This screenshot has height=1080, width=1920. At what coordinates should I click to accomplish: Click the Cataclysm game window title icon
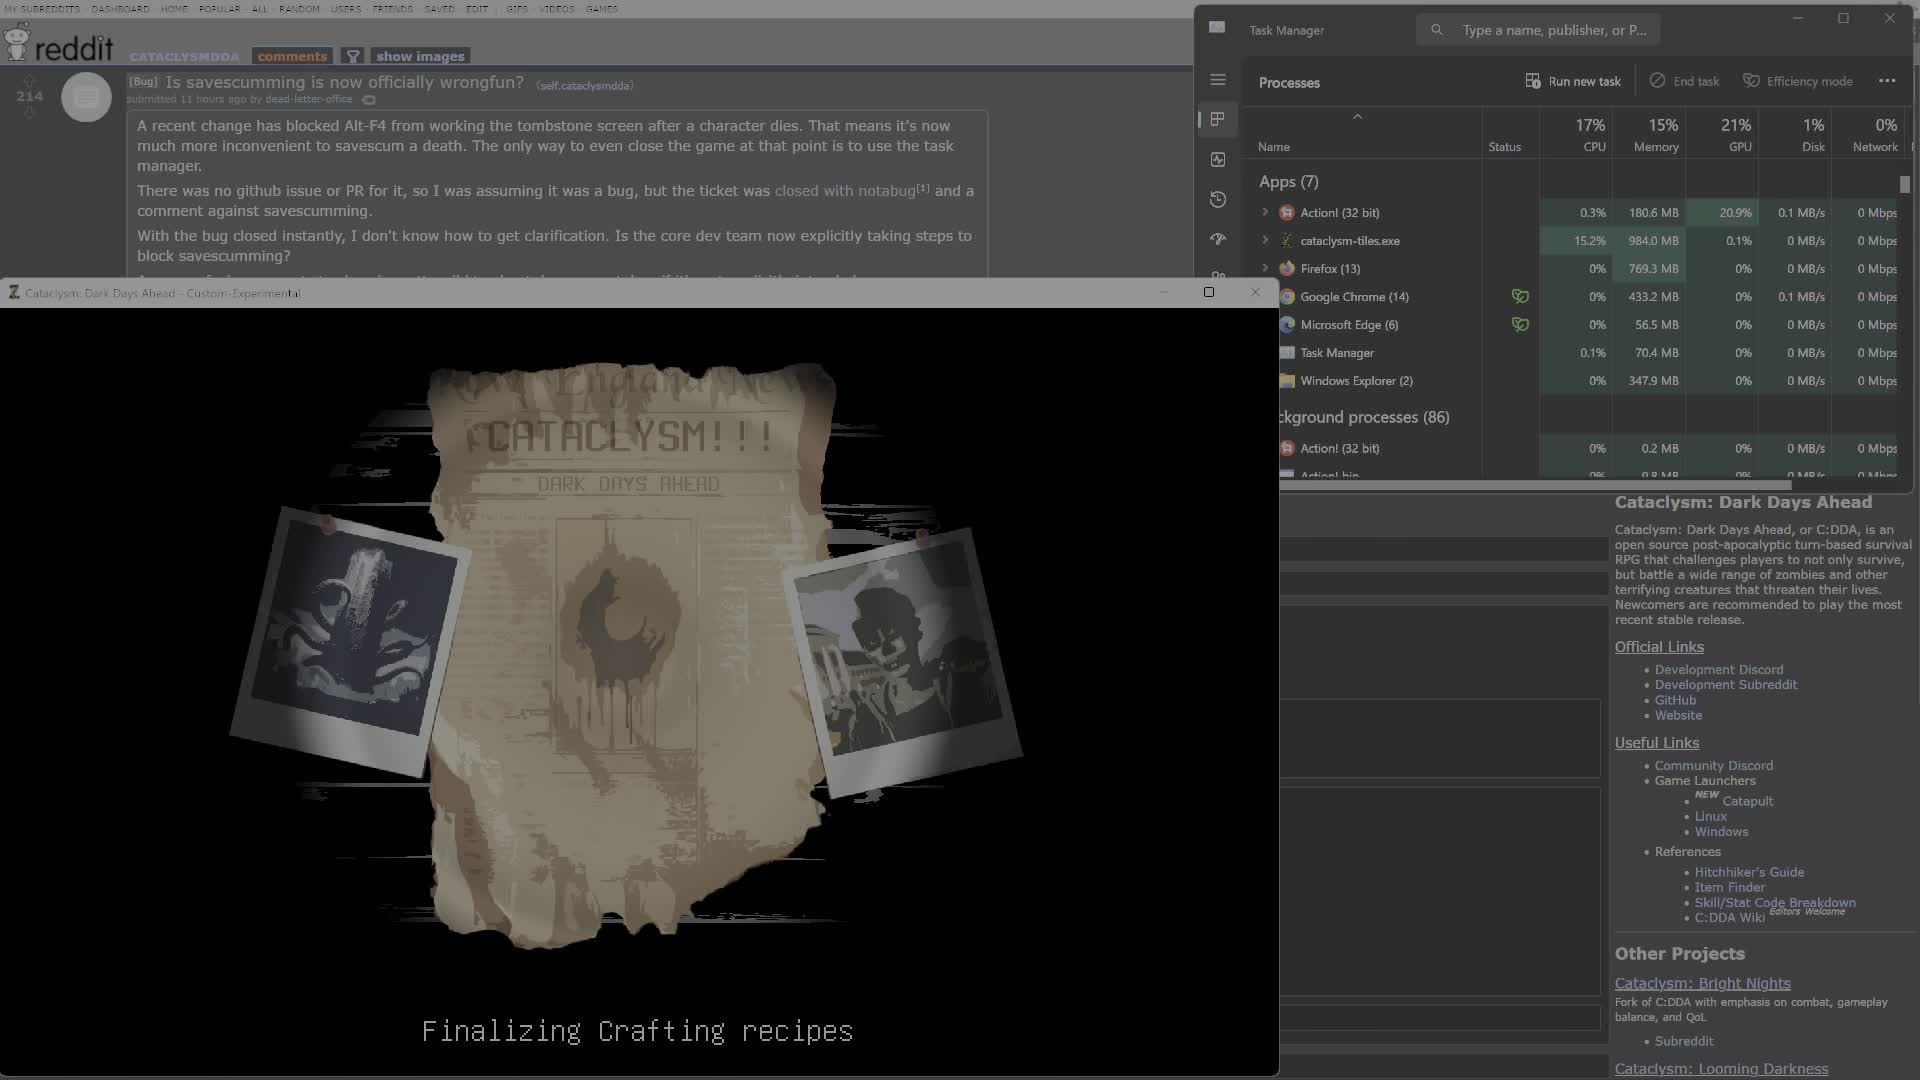pyautogui.click(x=14, y=292)
